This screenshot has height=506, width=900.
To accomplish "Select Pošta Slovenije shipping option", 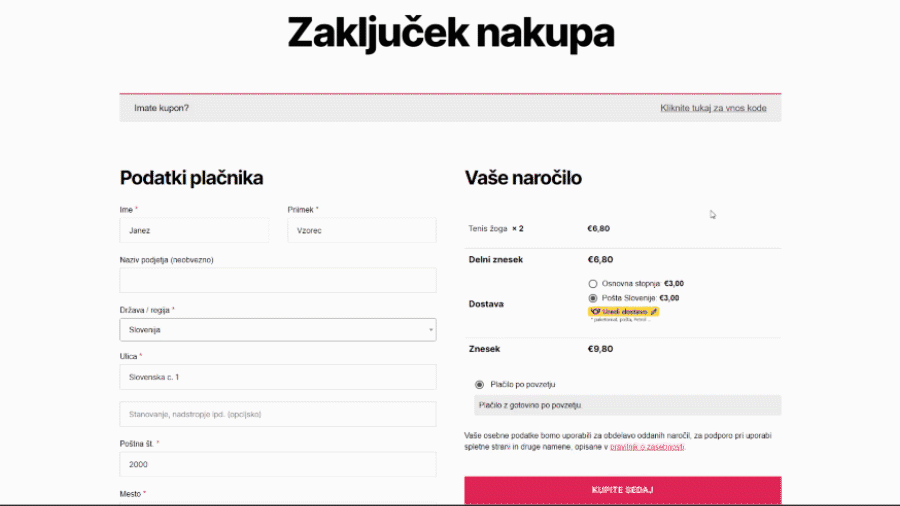I will 592,298.
